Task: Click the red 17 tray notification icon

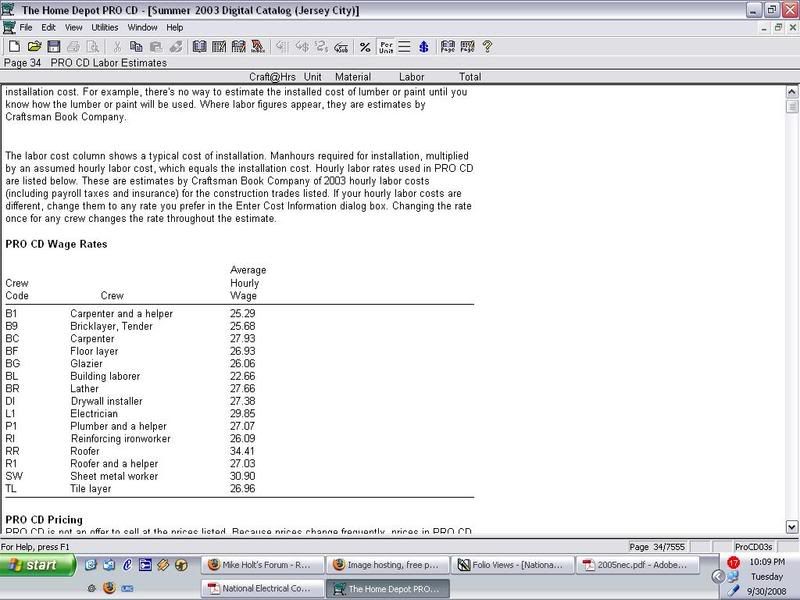Action: [733, 563]
